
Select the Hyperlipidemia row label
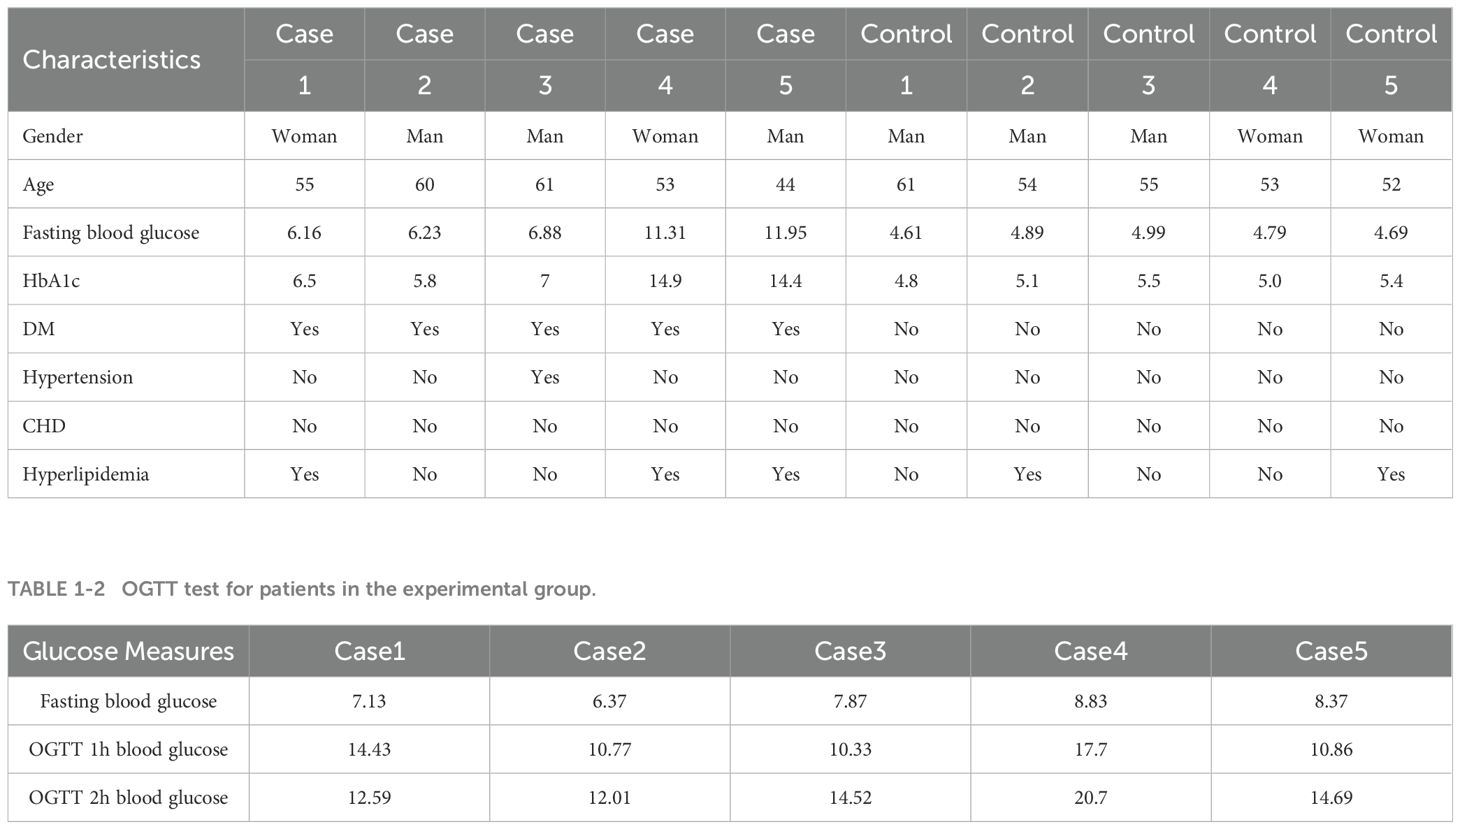pyautogui.click(x=86, y=475)
